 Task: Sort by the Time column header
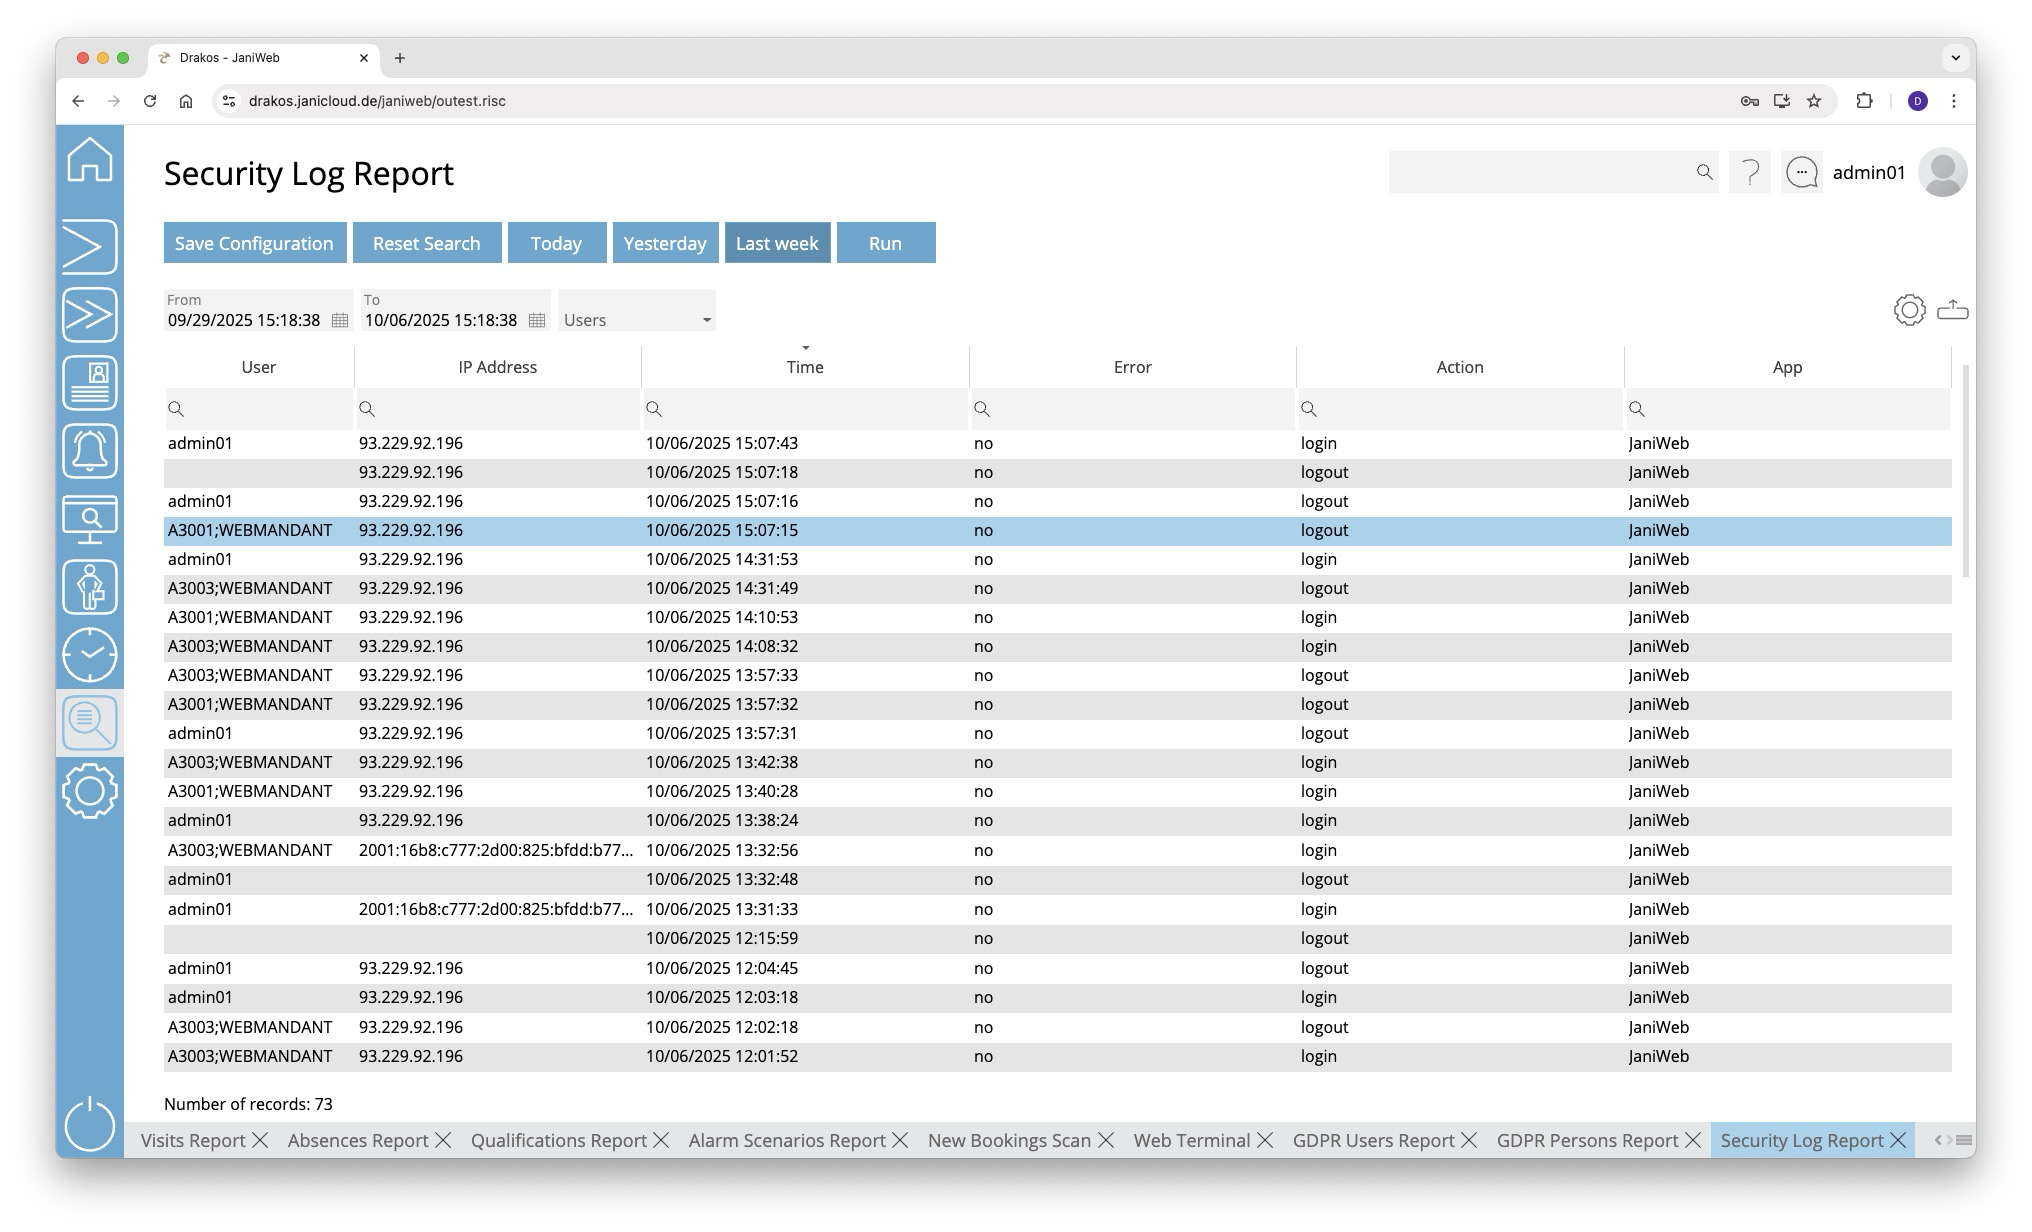804,367
